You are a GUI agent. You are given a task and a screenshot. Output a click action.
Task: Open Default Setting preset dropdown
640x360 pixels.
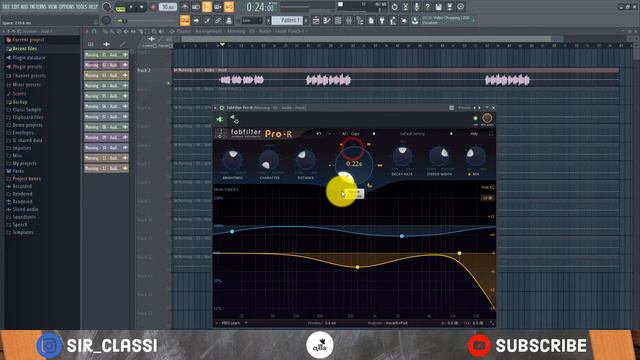(412, 134)
